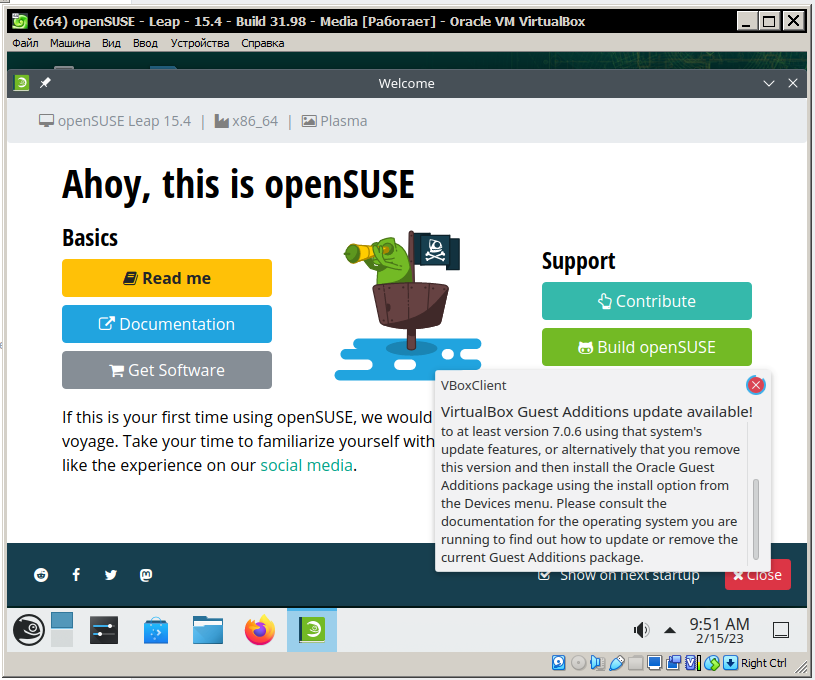The image size is (815, 680).
Task: Click the shared folders status icon
Action: pos(635,663)
